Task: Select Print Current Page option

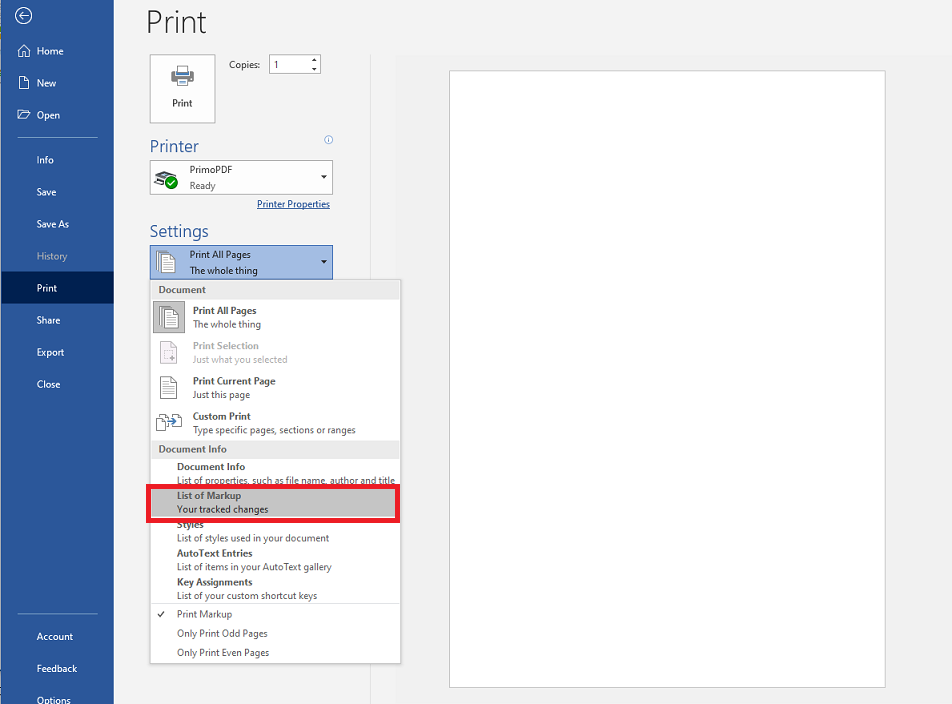Action: (275, 388)
